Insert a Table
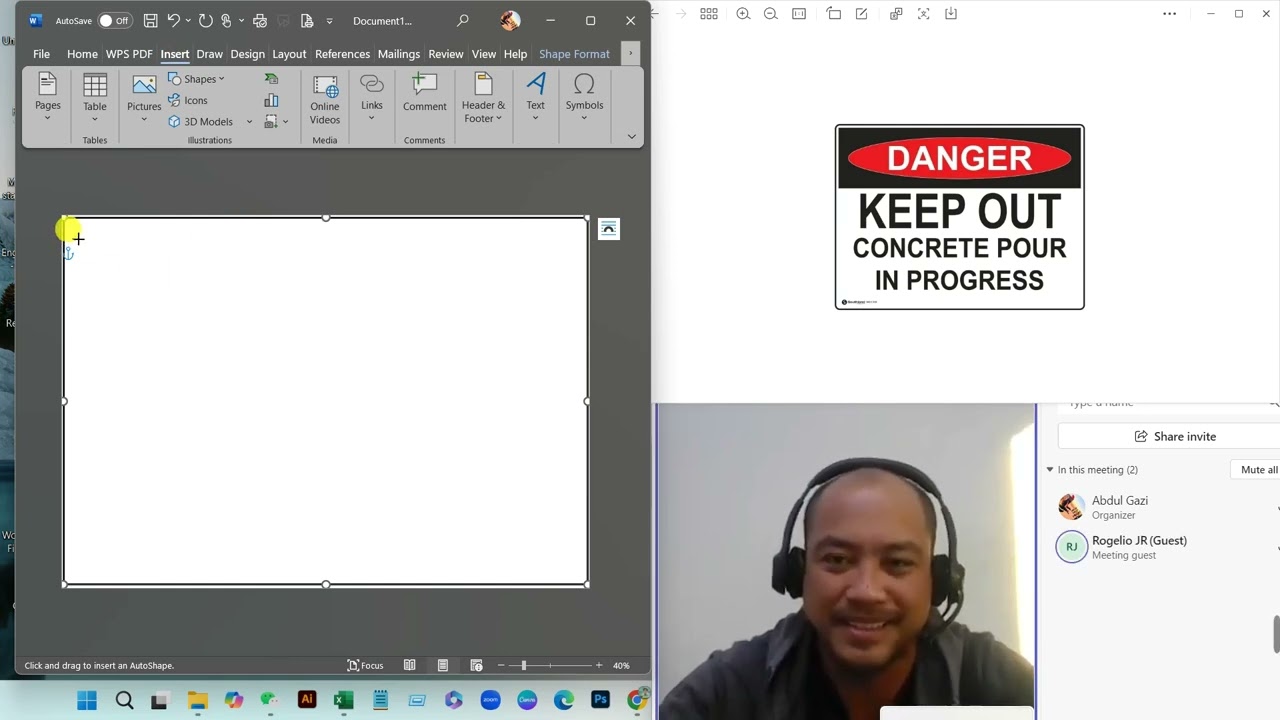This screenshot has width=1280, height=720. point(95,97)
